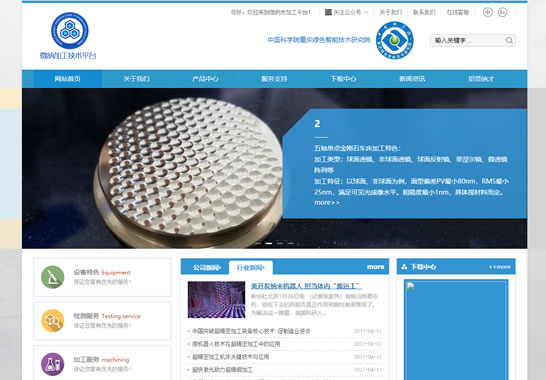Open the green microscope Equipment icon
The image size is (546, 380).
[x=53, y=277]
